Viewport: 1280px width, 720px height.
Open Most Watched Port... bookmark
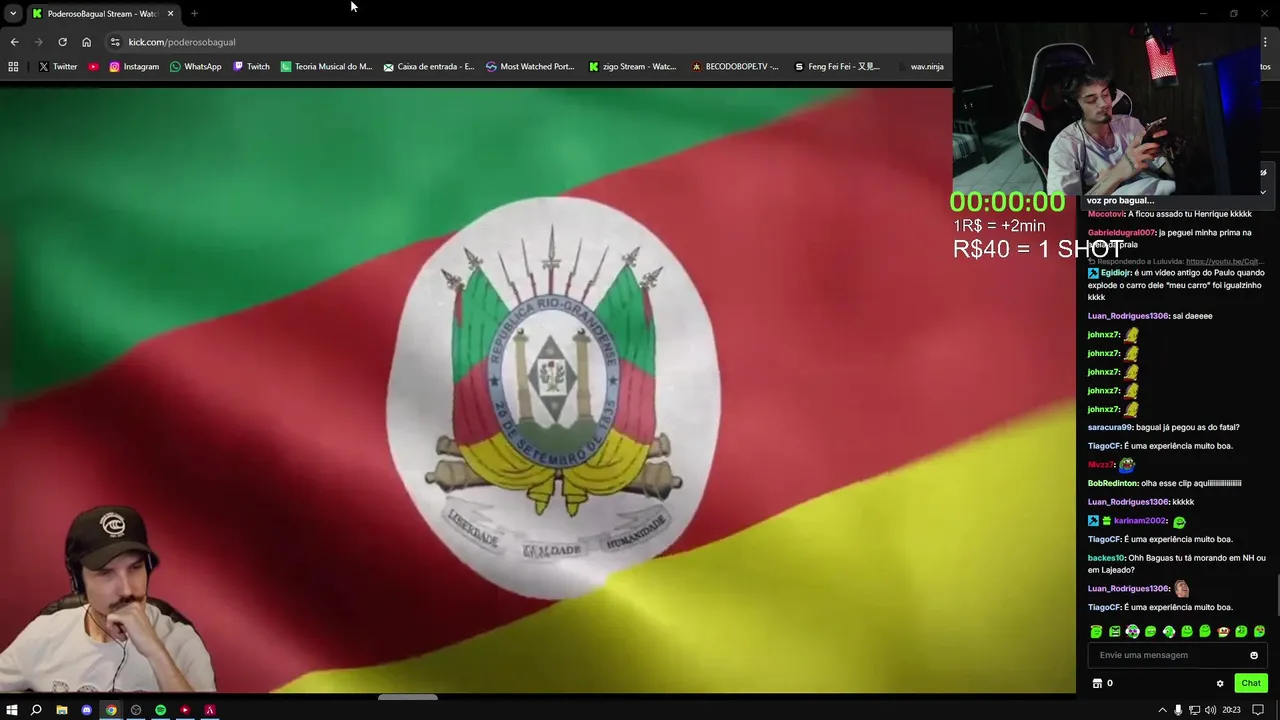point(530,67)
